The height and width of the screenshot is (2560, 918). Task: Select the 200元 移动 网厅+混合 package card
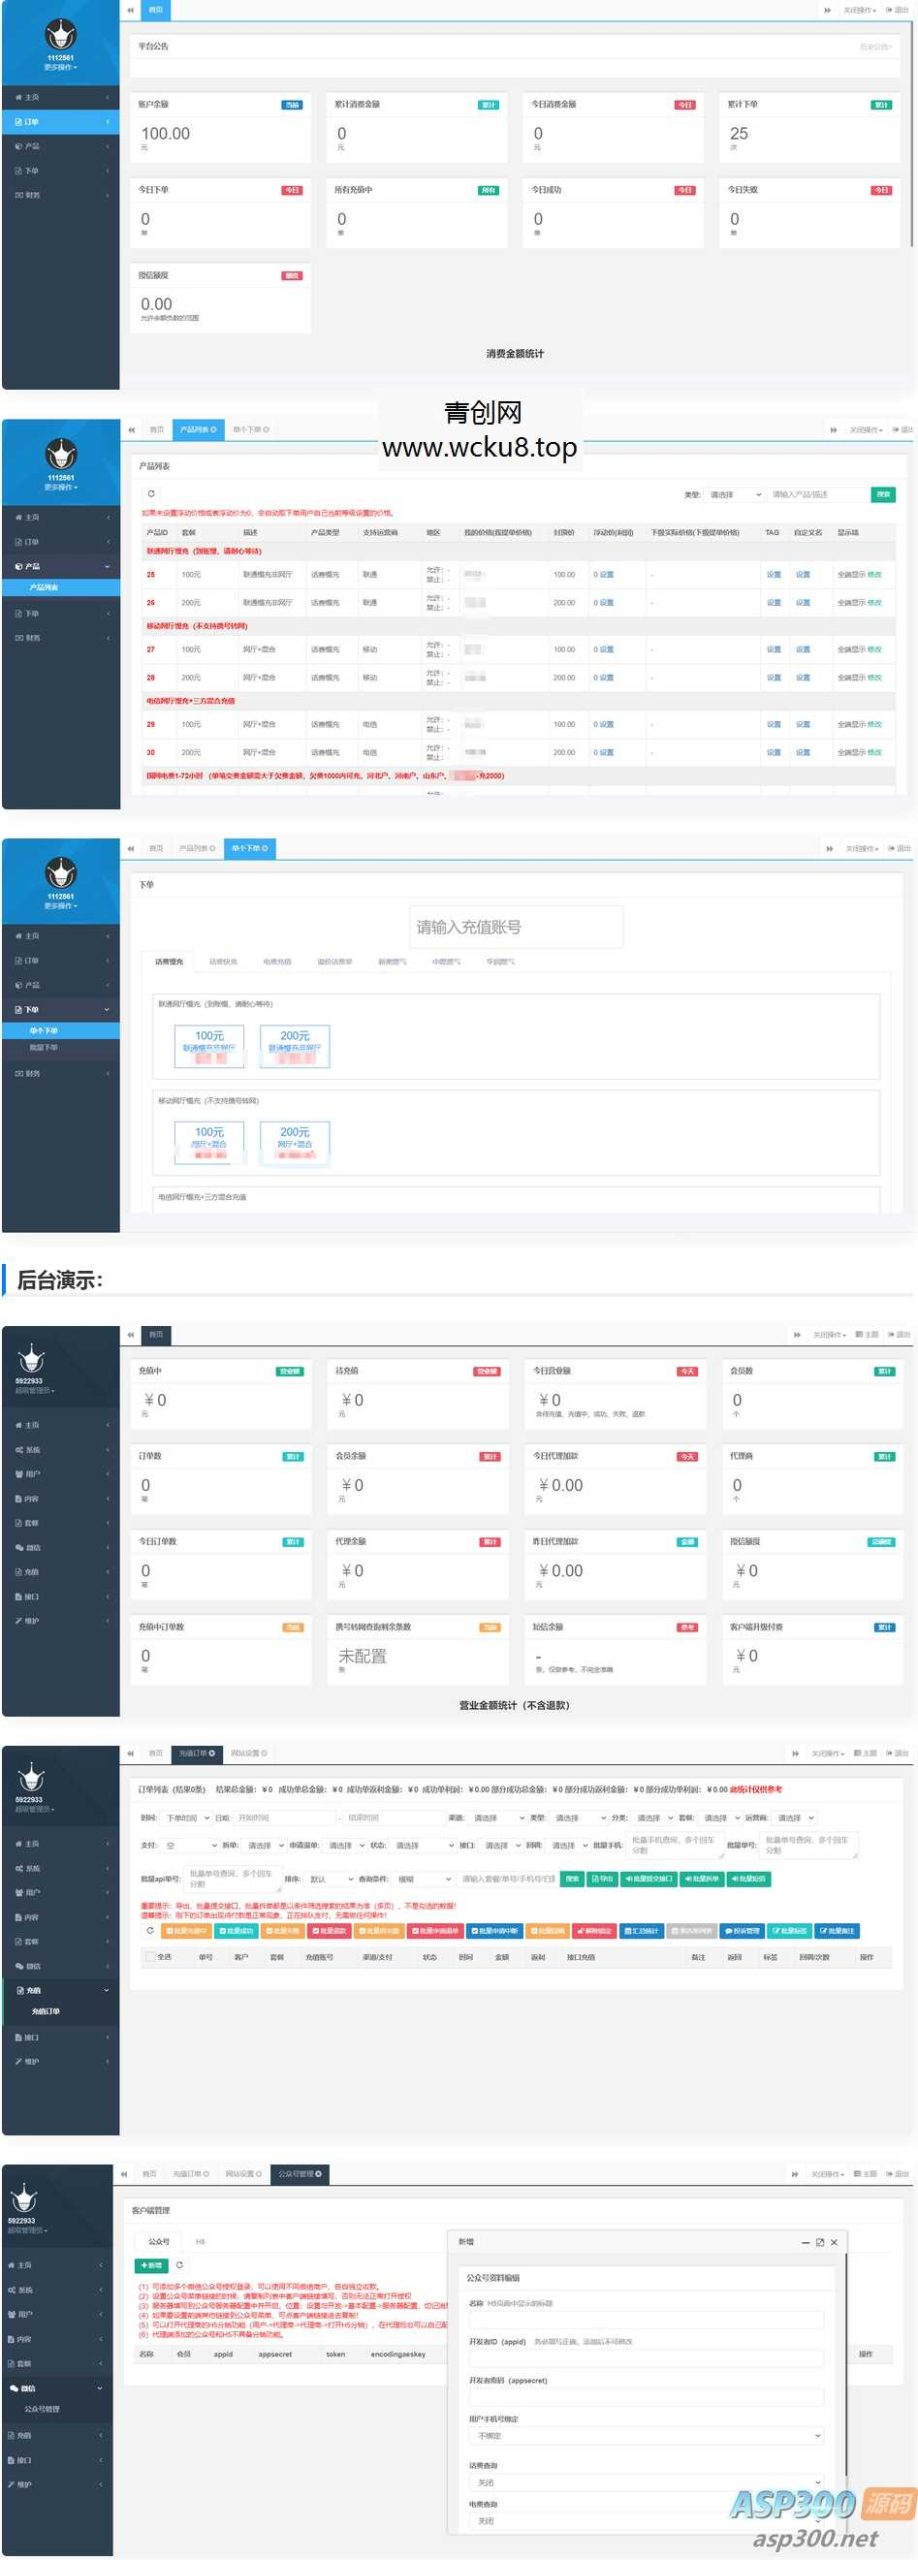pyautogui.click(x=294, y=1140)
